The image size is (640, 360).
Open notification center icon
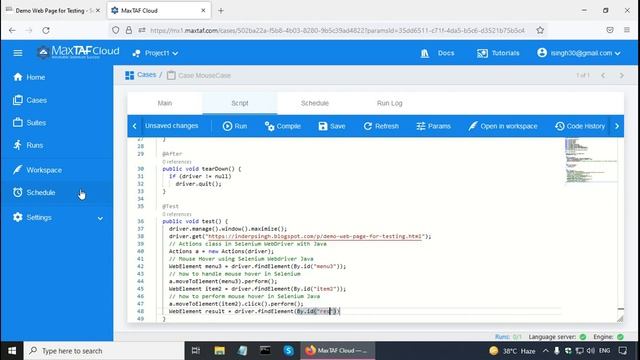[x=622, y=351]
